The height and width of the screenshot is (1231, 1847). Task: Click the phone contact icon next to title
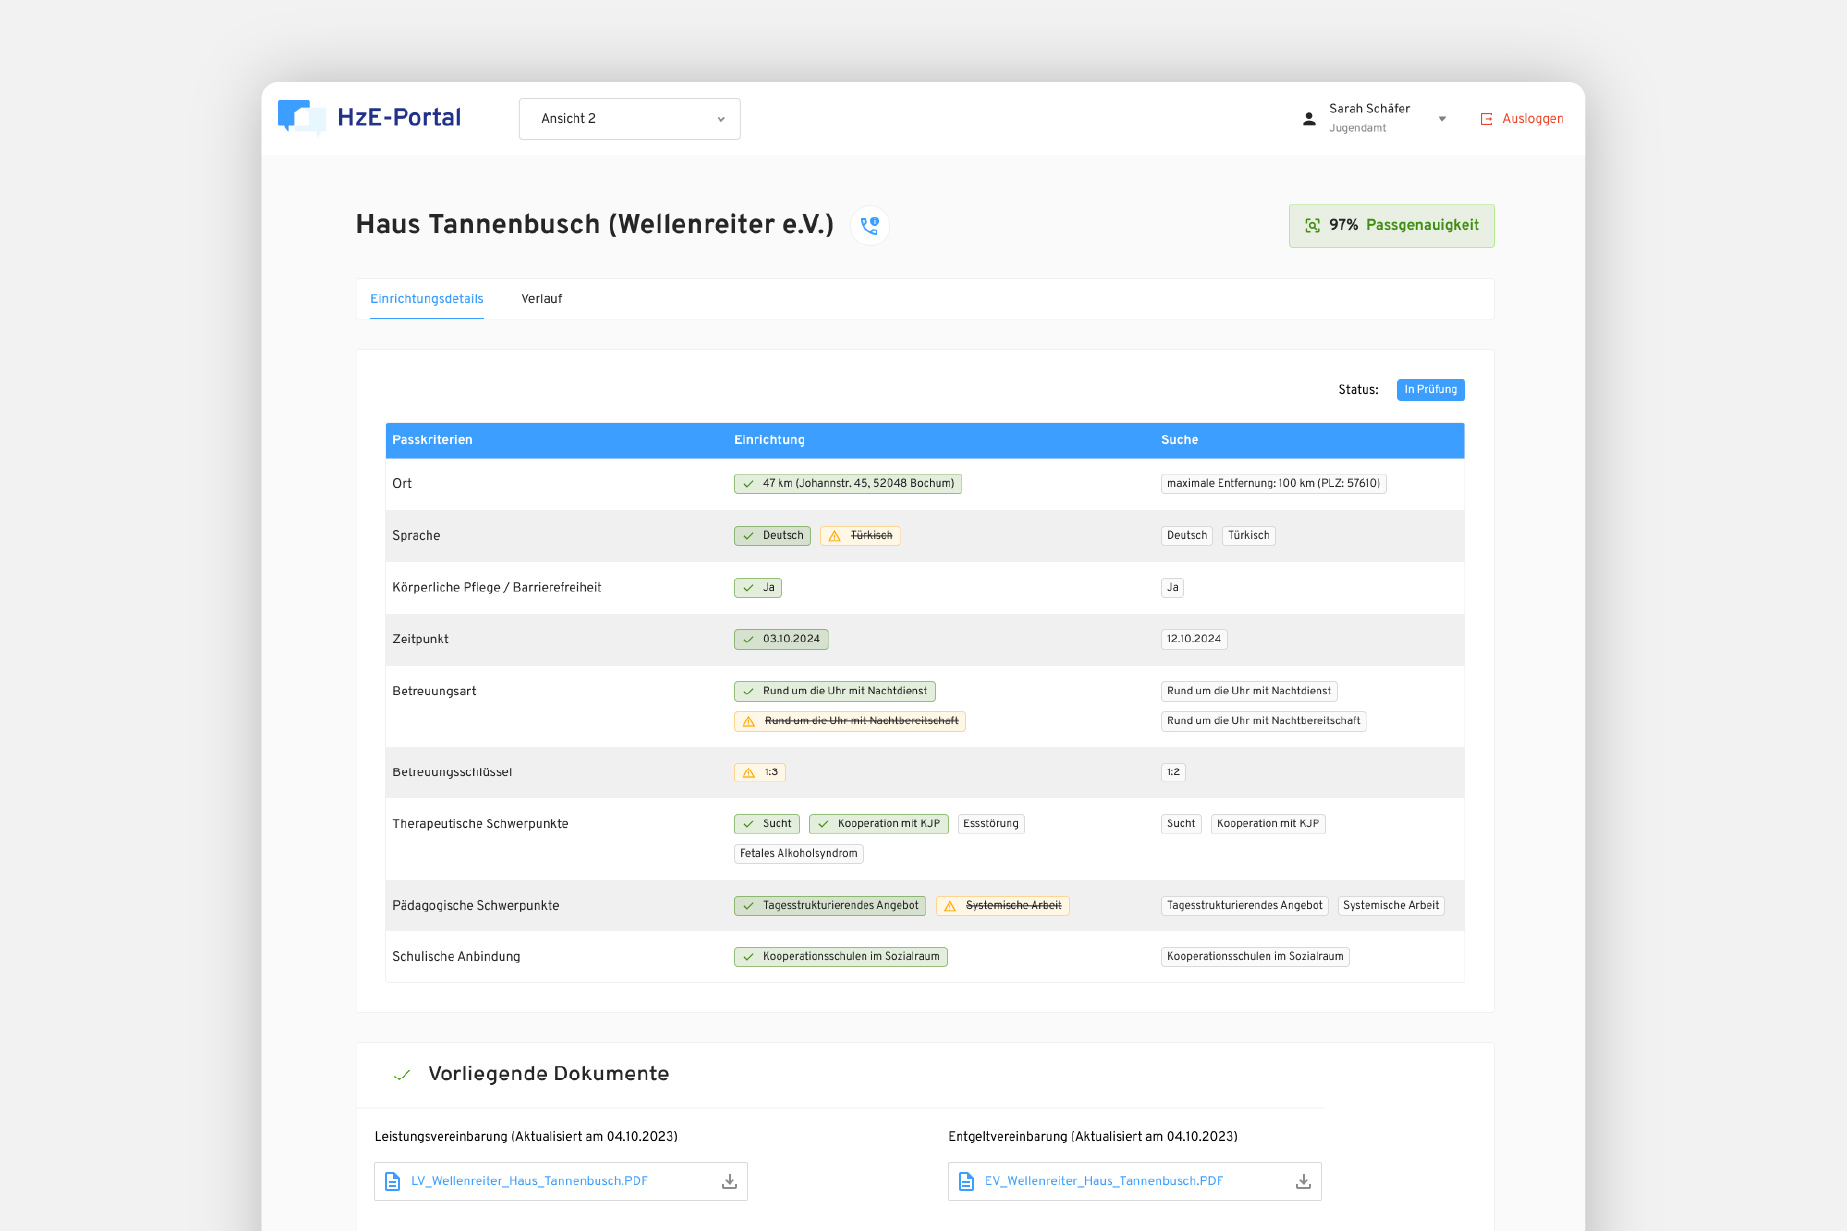[870, 225]
